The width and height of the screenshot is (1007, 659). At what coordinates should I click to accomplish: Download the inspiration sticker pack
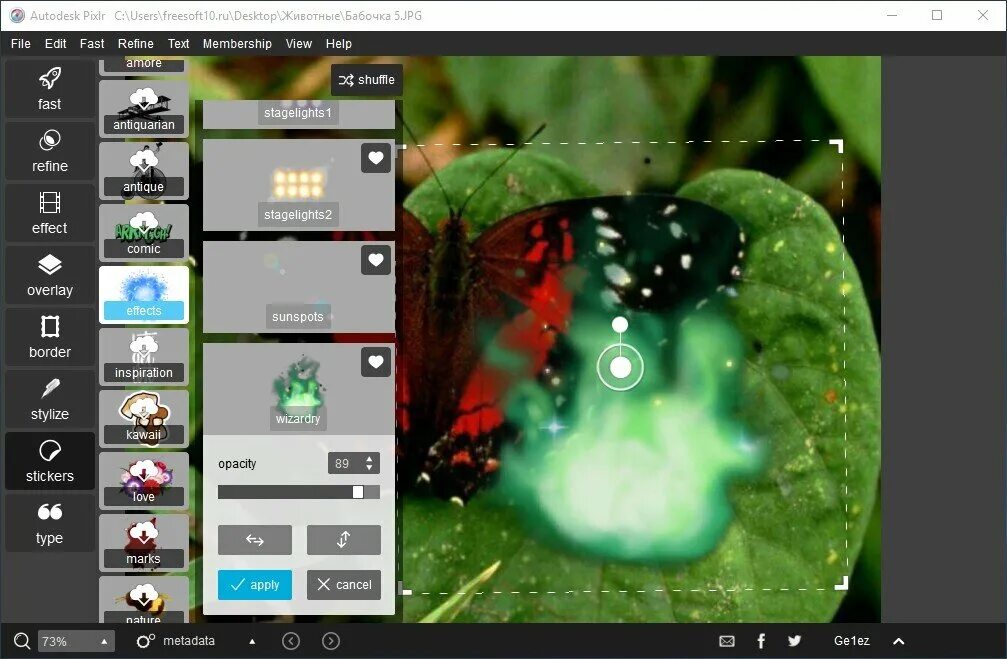pos(144,356)
